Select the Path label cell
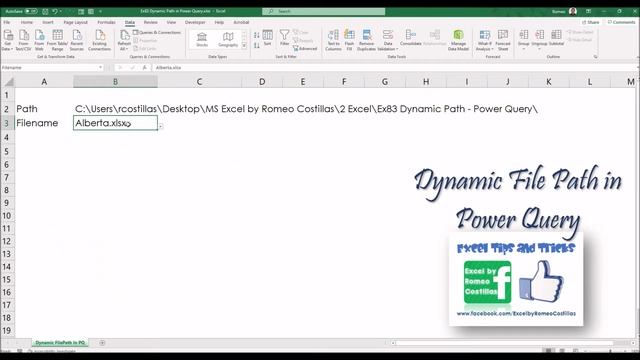640x360 pixels. 44,109
